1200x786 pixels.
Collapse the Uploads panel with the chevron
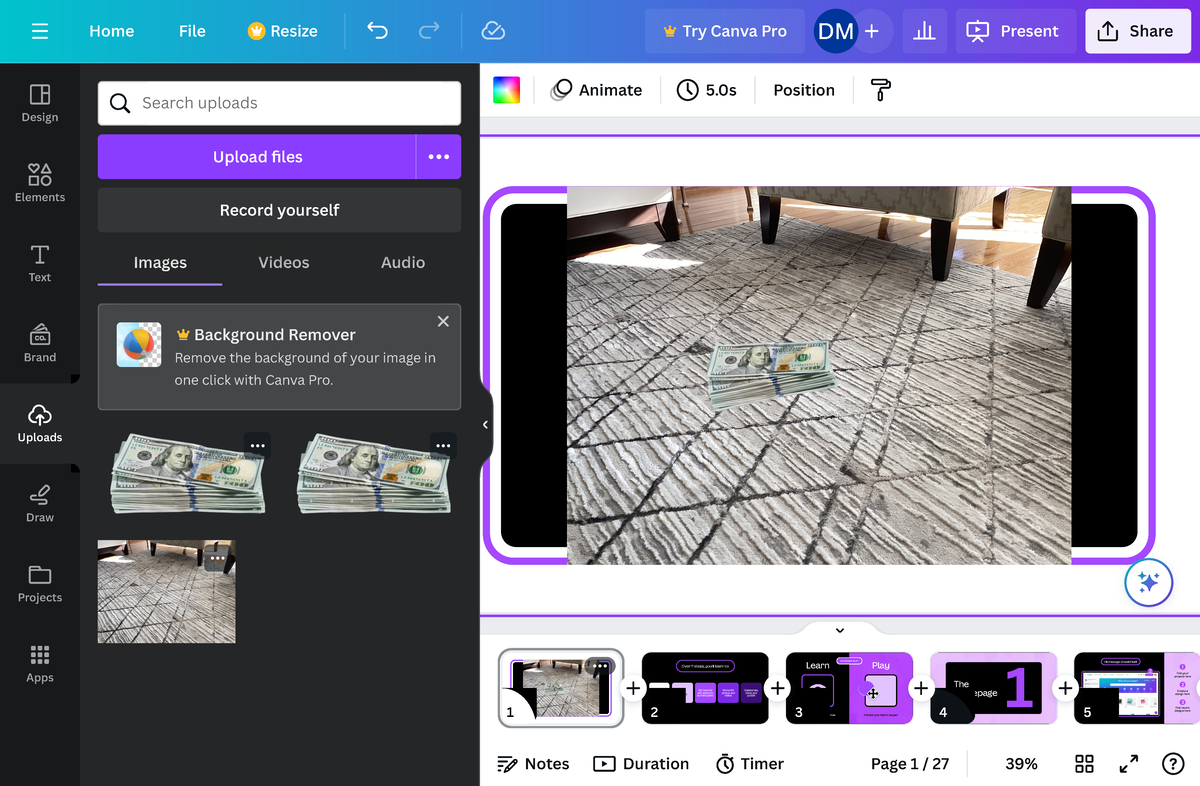click(x=485, y=424)
